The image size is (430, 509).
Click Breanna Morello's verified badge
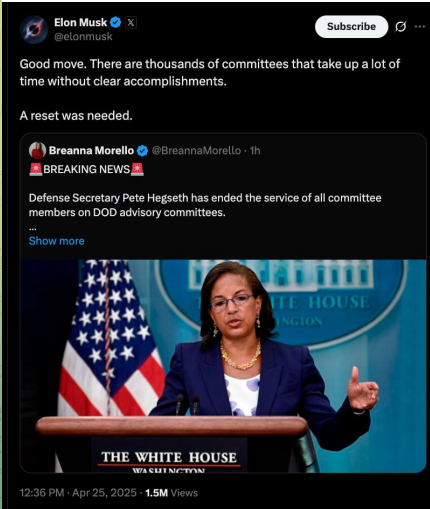[143, 151]
